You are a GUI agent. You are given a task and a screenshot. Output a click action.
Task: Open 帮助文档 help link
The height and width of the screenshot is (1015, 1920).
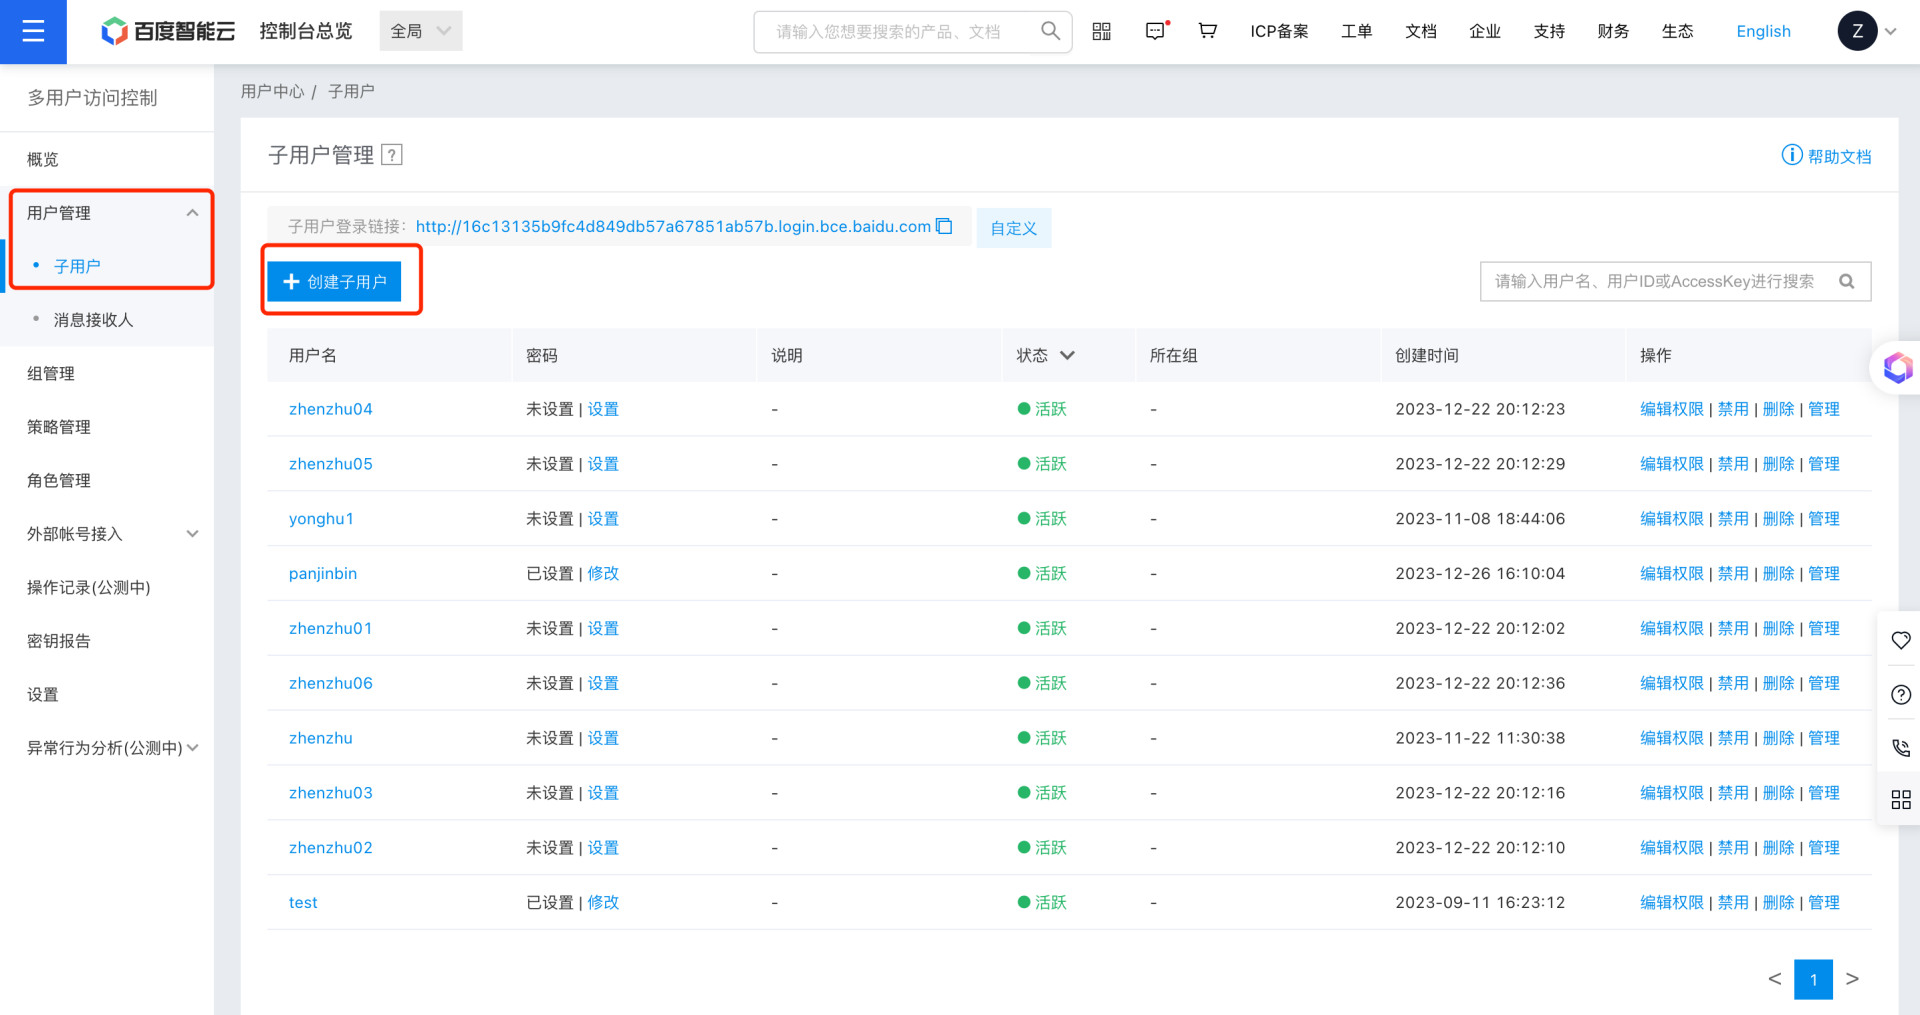tap(1827, 156)
